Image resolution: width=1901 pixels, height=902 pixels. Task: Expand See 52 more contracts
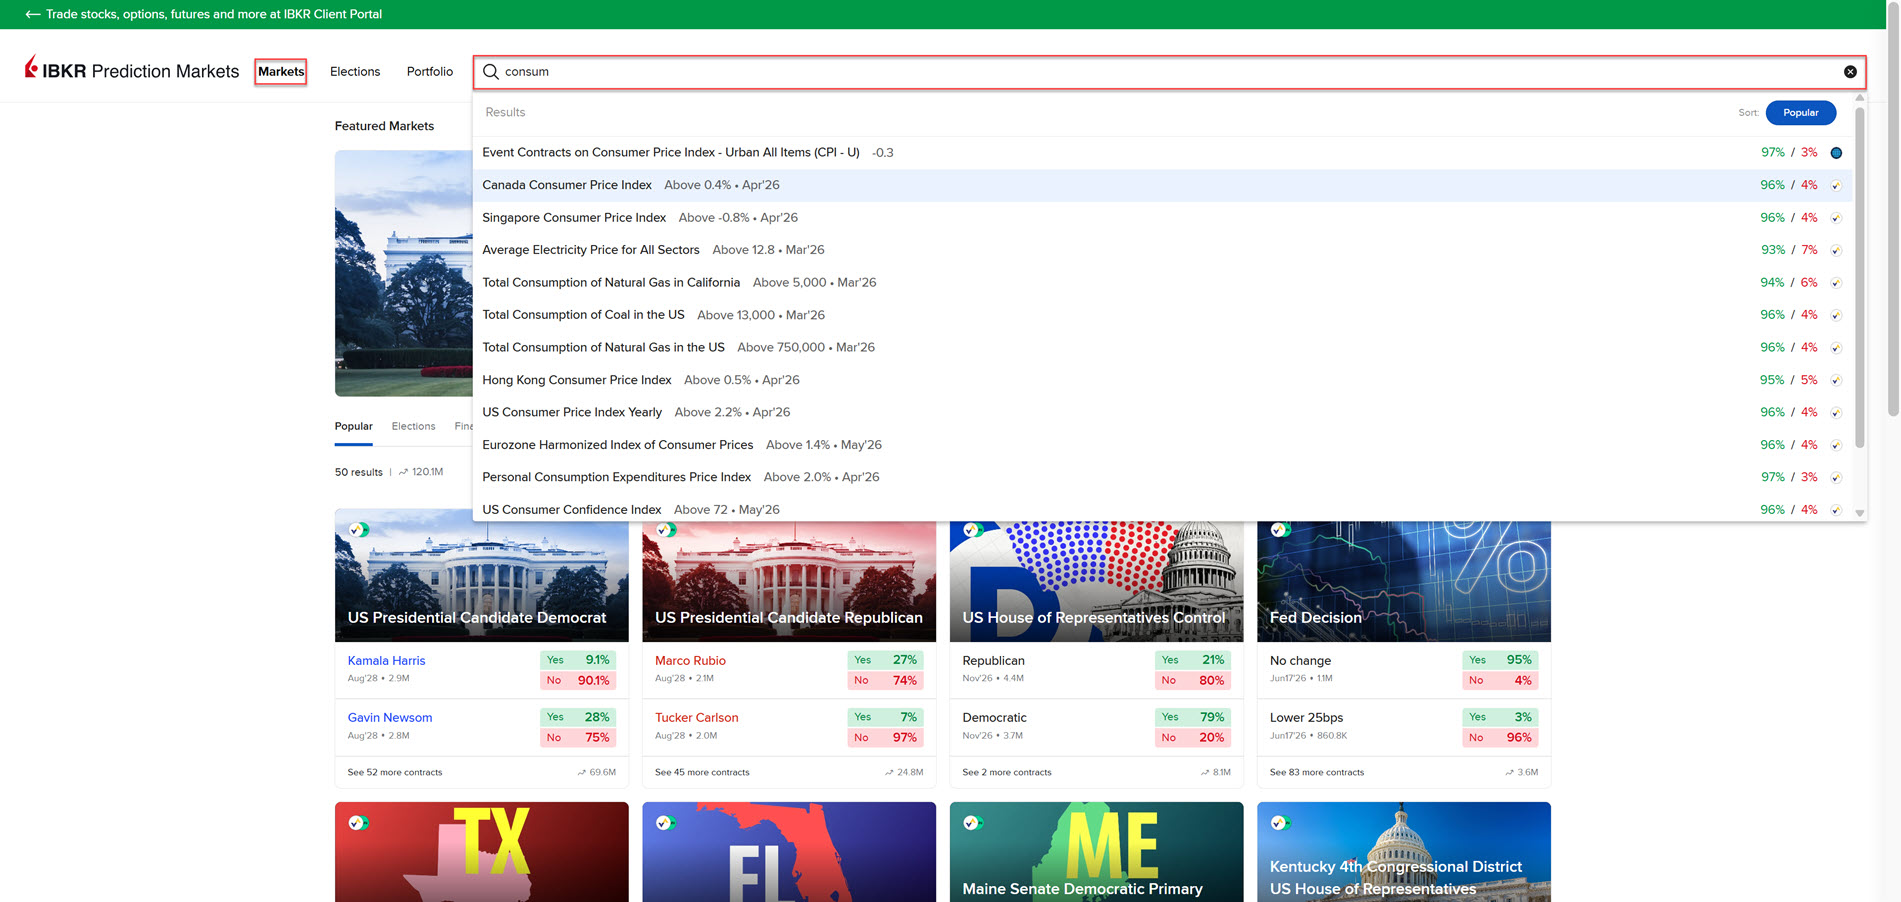[395, 772]
